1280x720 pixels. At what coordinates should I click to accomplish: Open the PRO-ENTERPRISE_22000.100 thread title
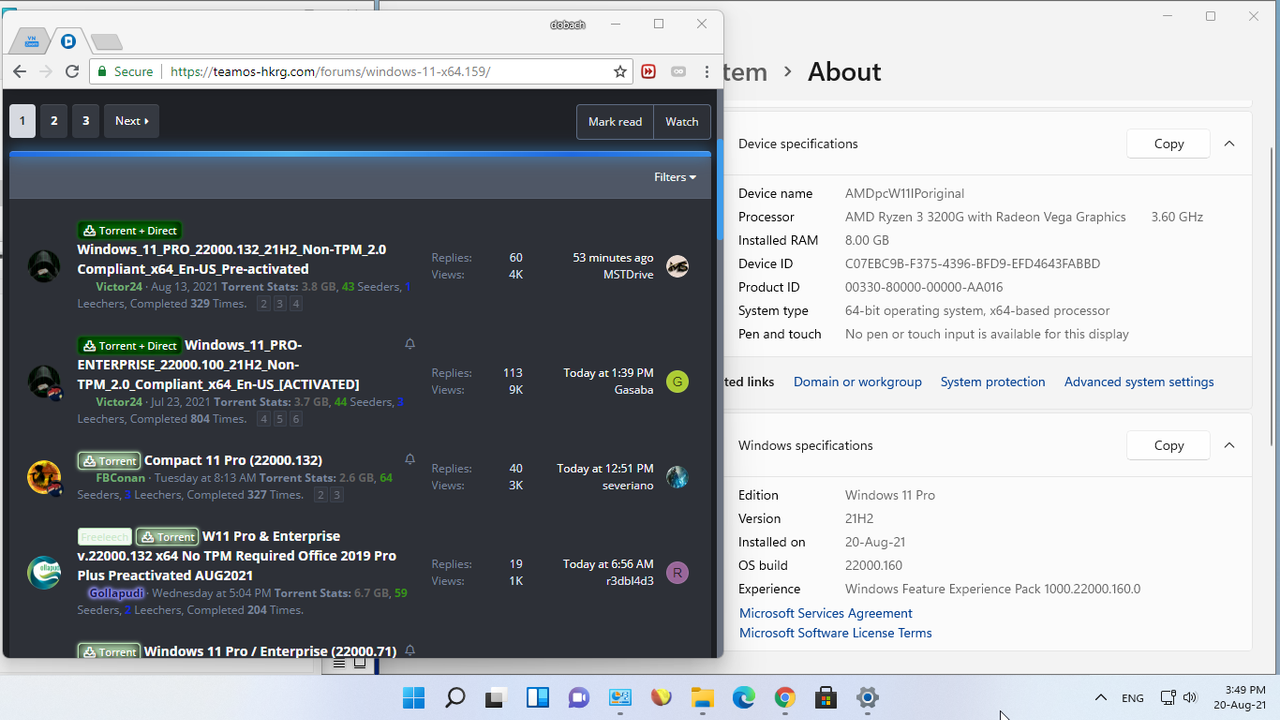tap(218, 365)
